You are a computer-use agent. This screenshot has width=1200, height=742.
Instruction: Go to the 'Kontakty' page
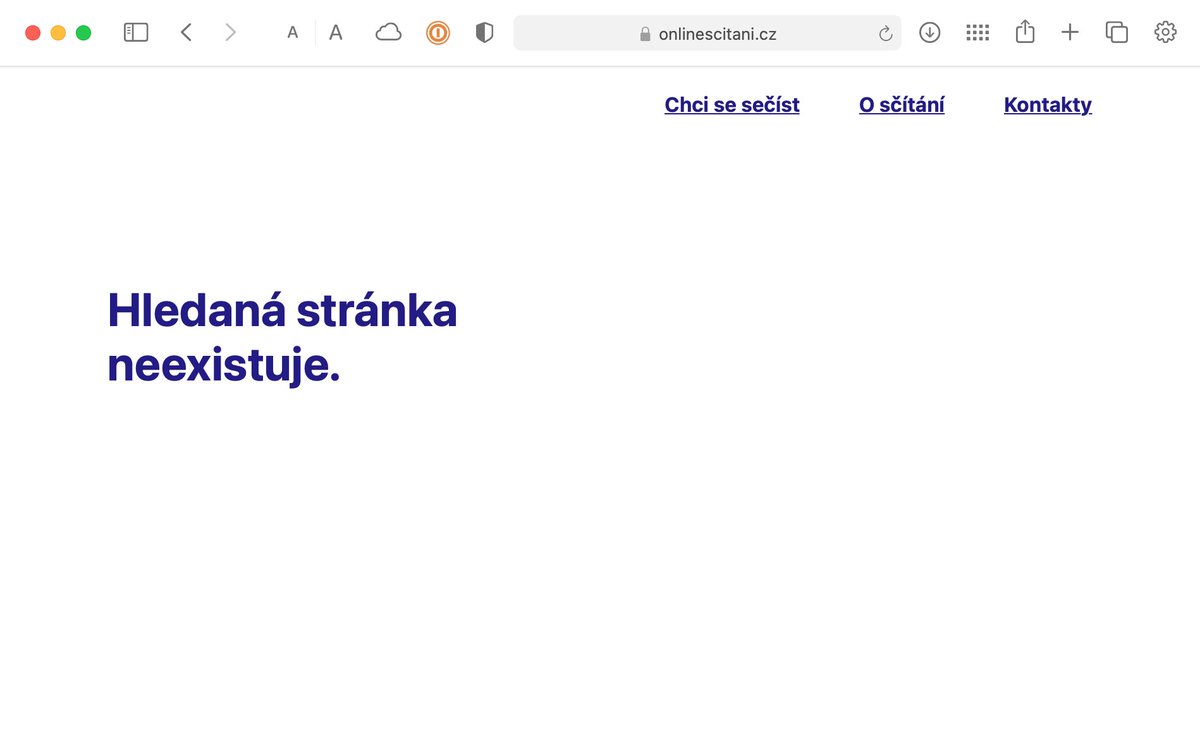pyautogui.click(x=1048, y=105)
